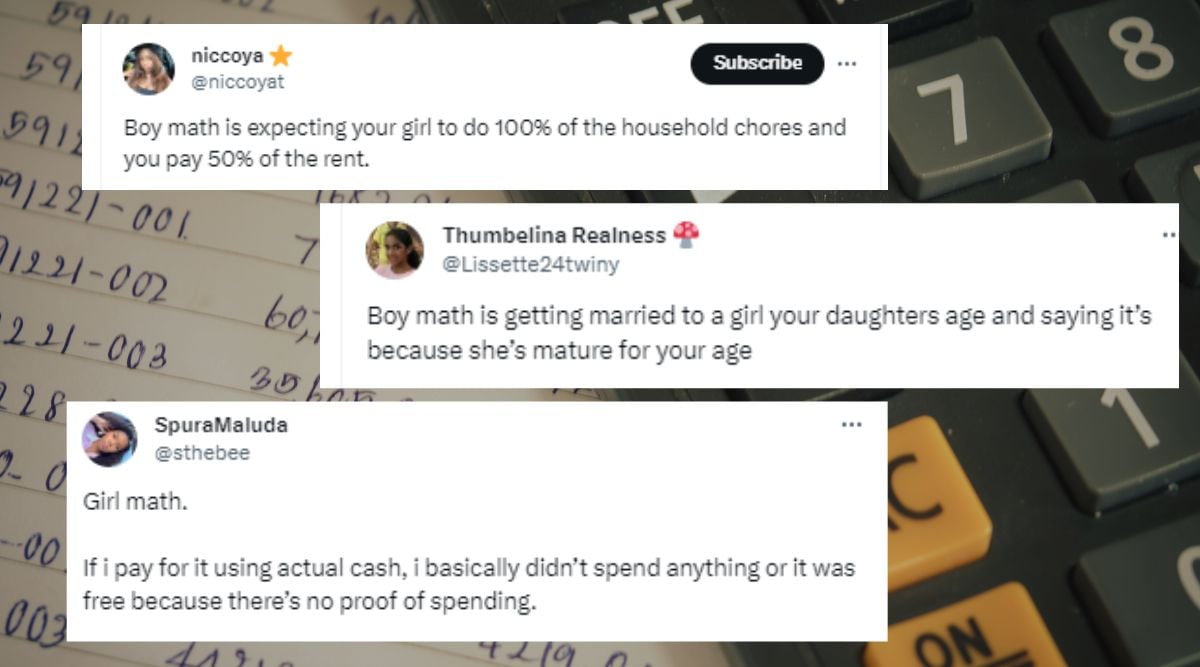This screenshot has height=667, width=1200.
Task: Click the Subscribe button on niccoya's post
Action: pos(757,63)
